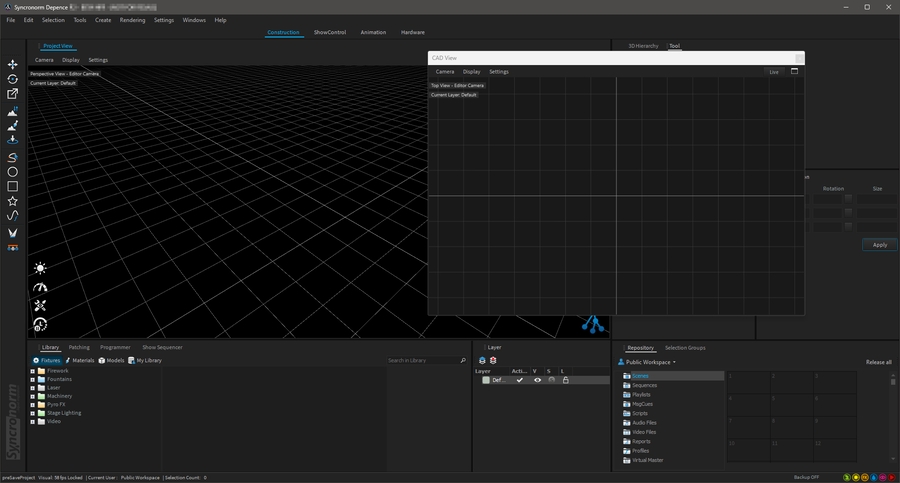Toggle active checkmark of Default layer
Image resolution: width=900 pixels, height=483 pixels.
[x=519, y=380]
